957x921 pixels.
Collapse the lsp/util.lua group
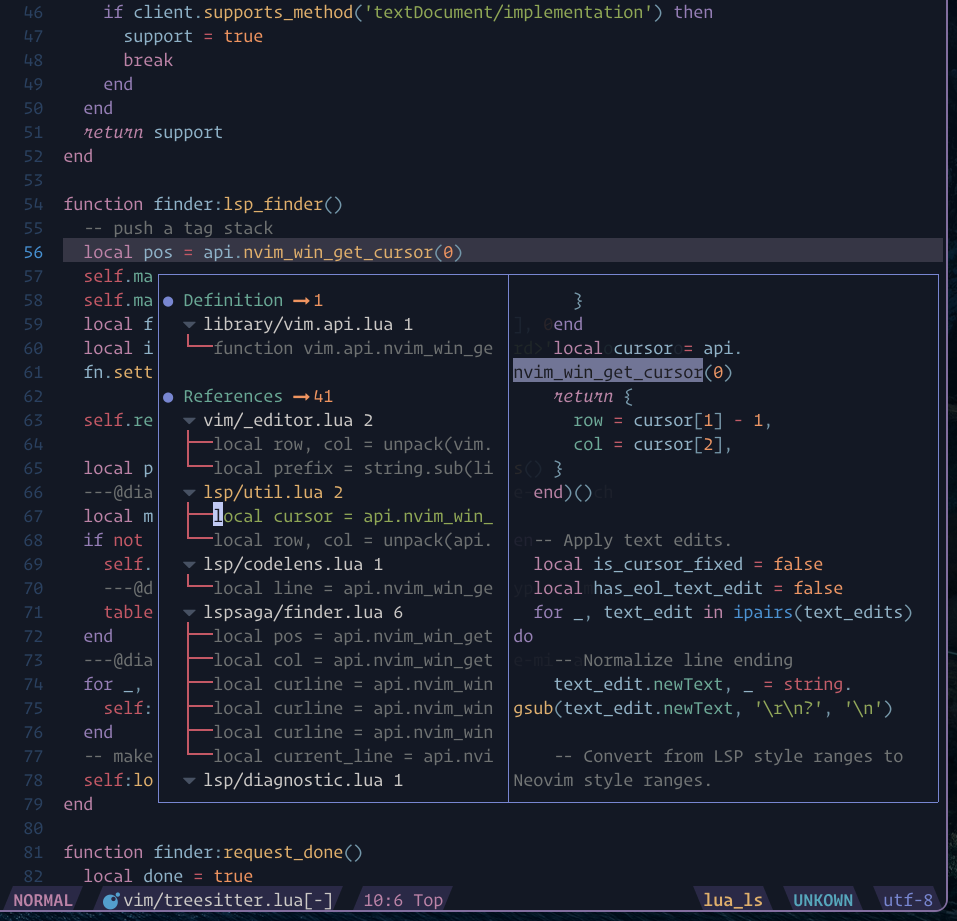pyautogui.click(x=190, y=493)
